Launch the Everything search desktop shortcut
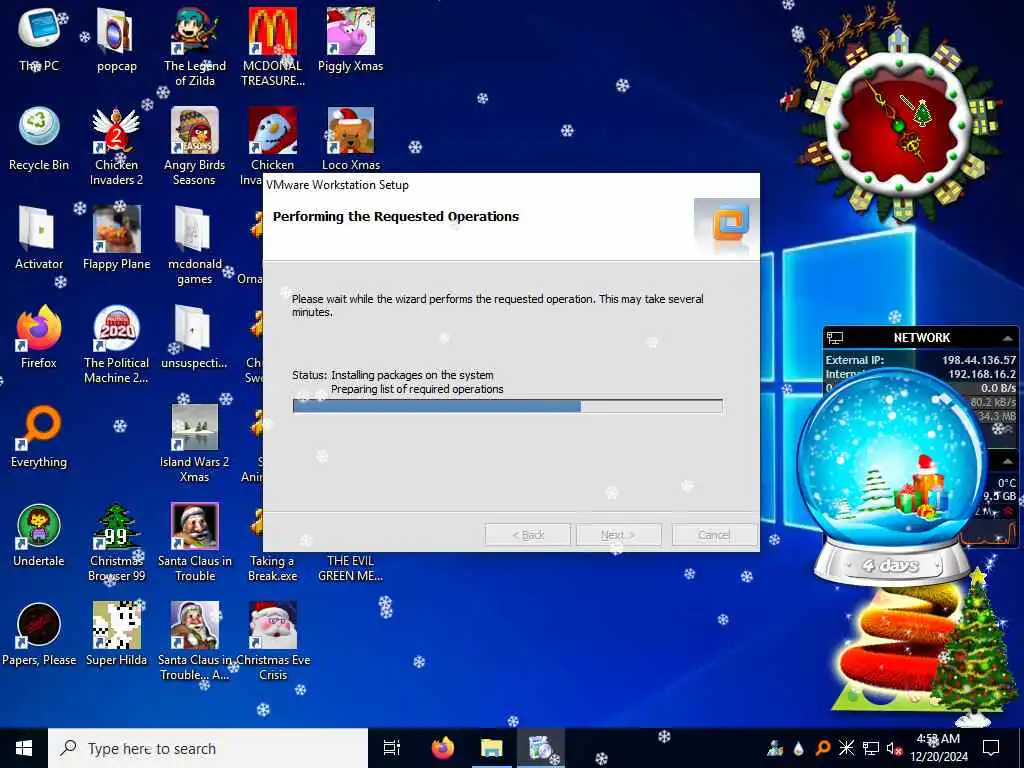This screenshot has width=1024, height=768. [x=39, y=436]
